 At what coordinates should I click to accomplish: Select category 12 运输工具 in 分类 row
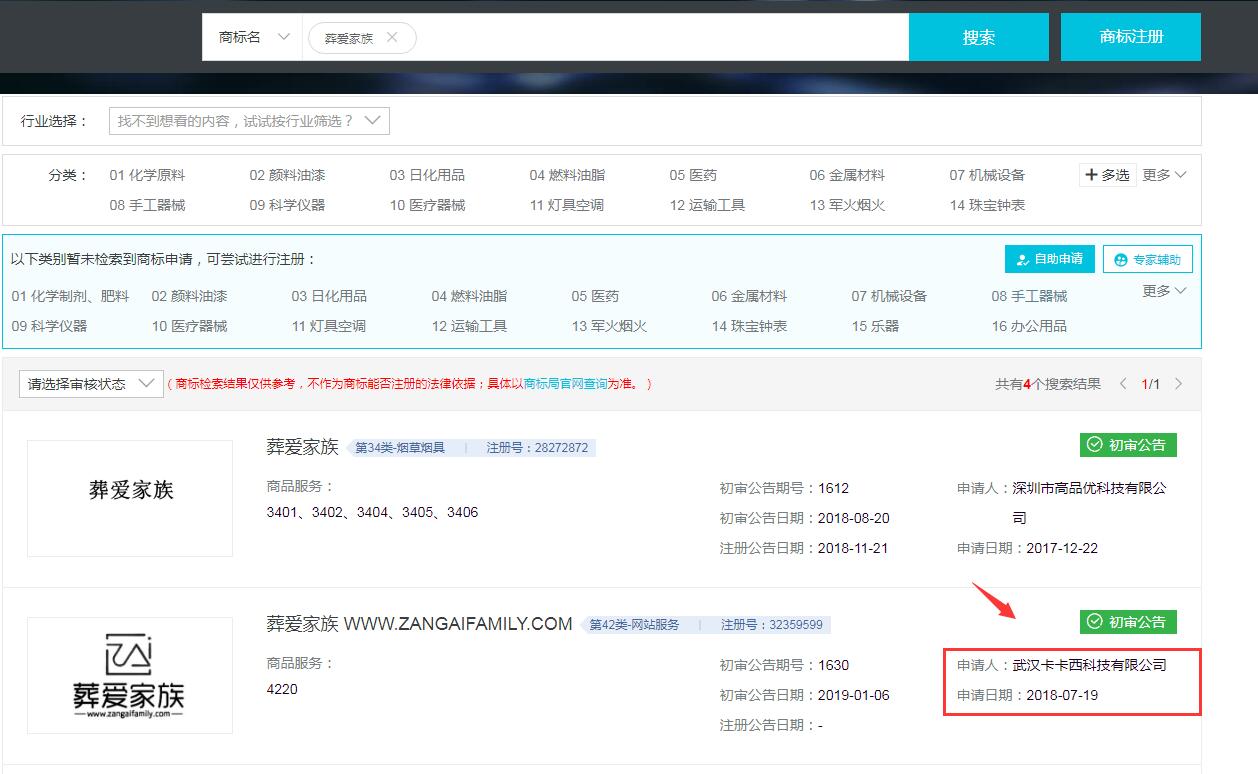tap(707, 205)
